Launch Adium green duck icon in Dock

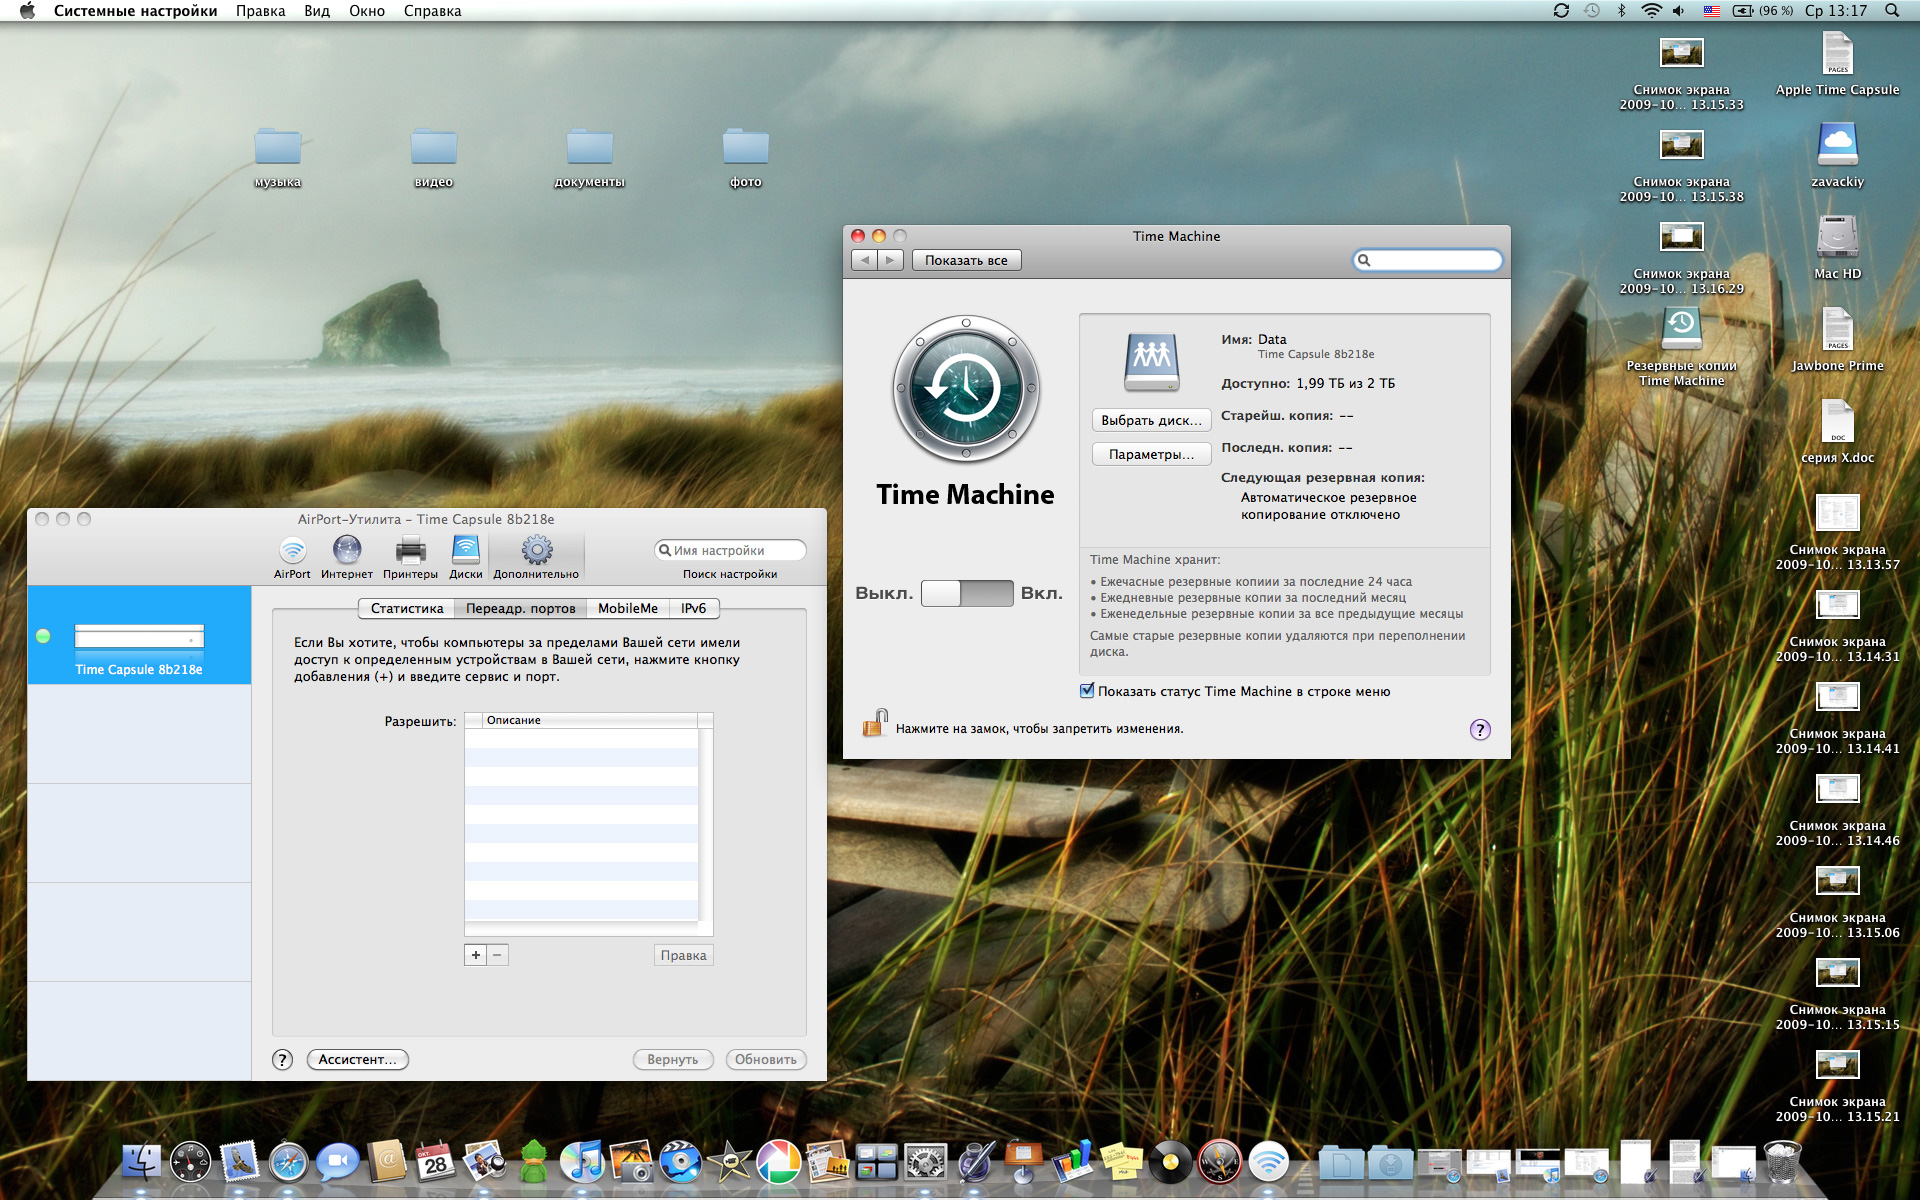[x=534, y=1162]
